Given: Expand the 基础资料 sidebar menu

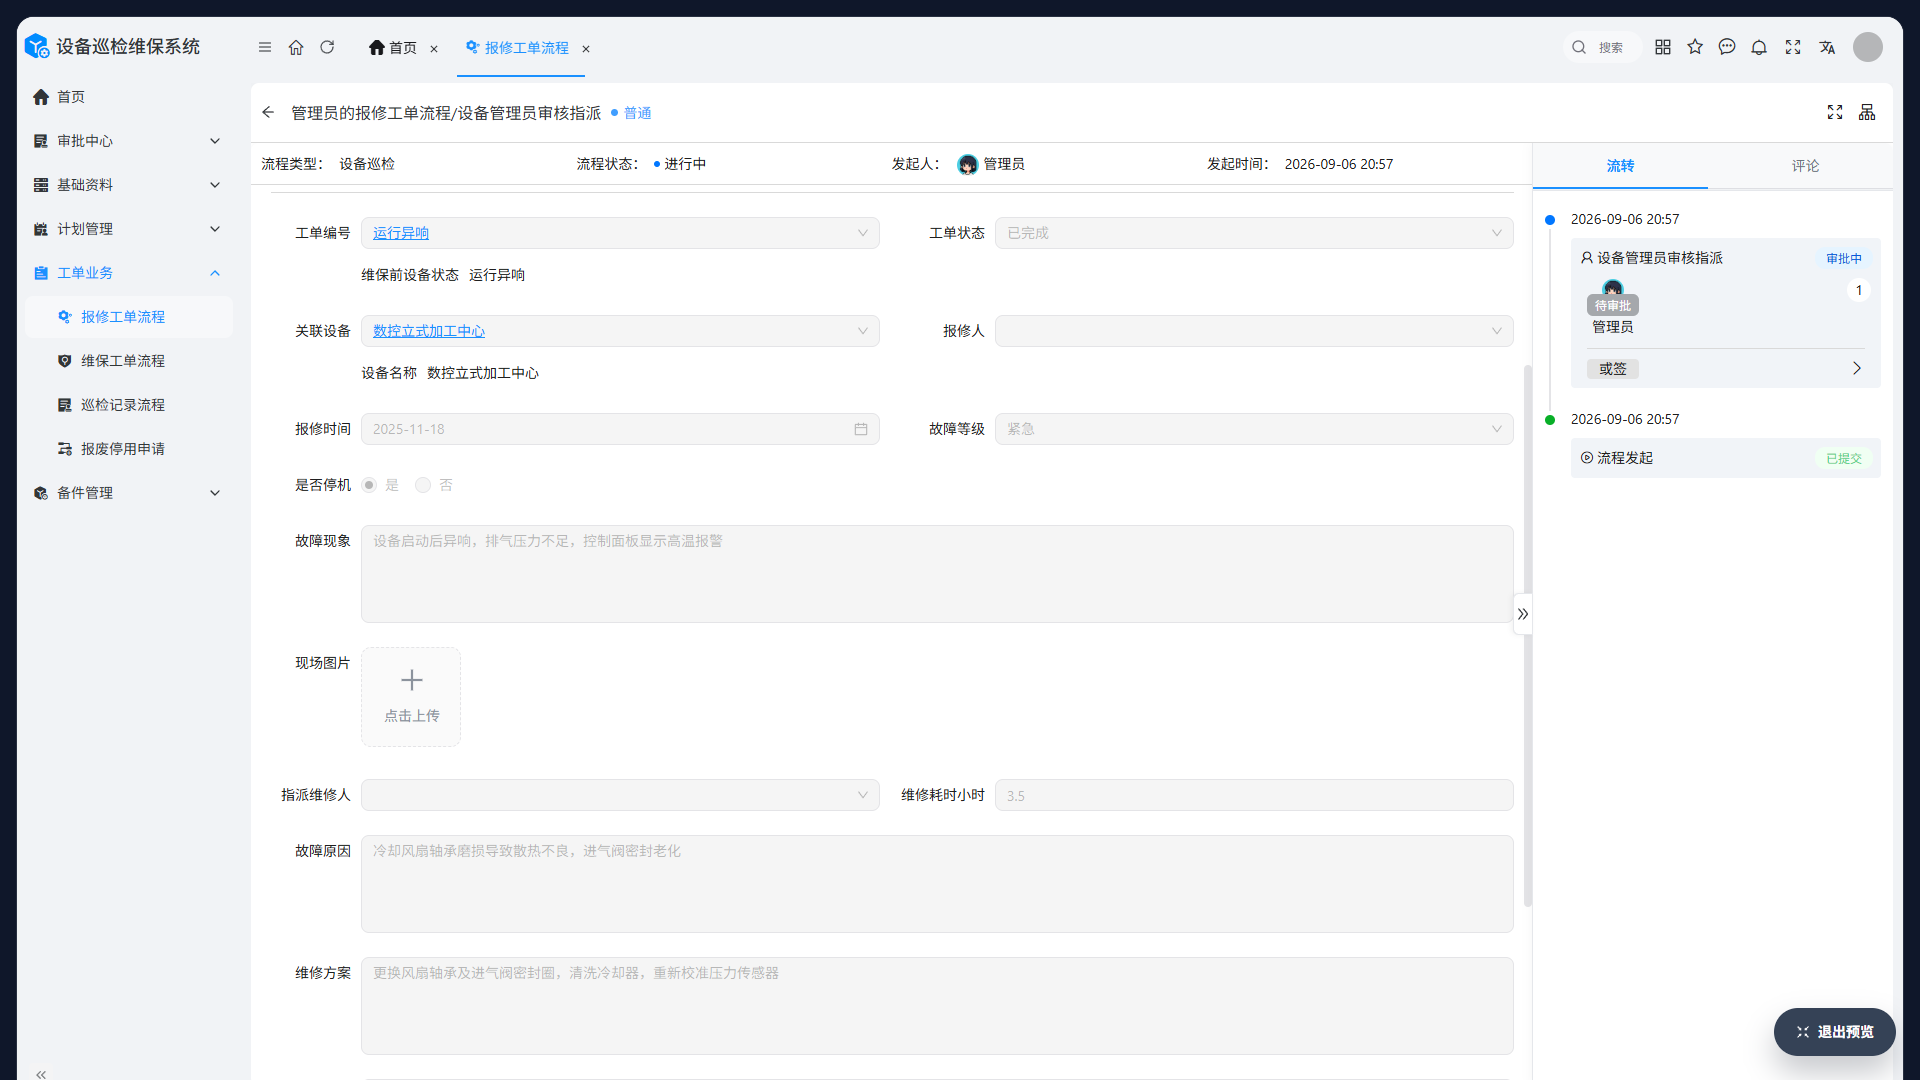Looking at the screenshot, I should (x=128, y=185).
